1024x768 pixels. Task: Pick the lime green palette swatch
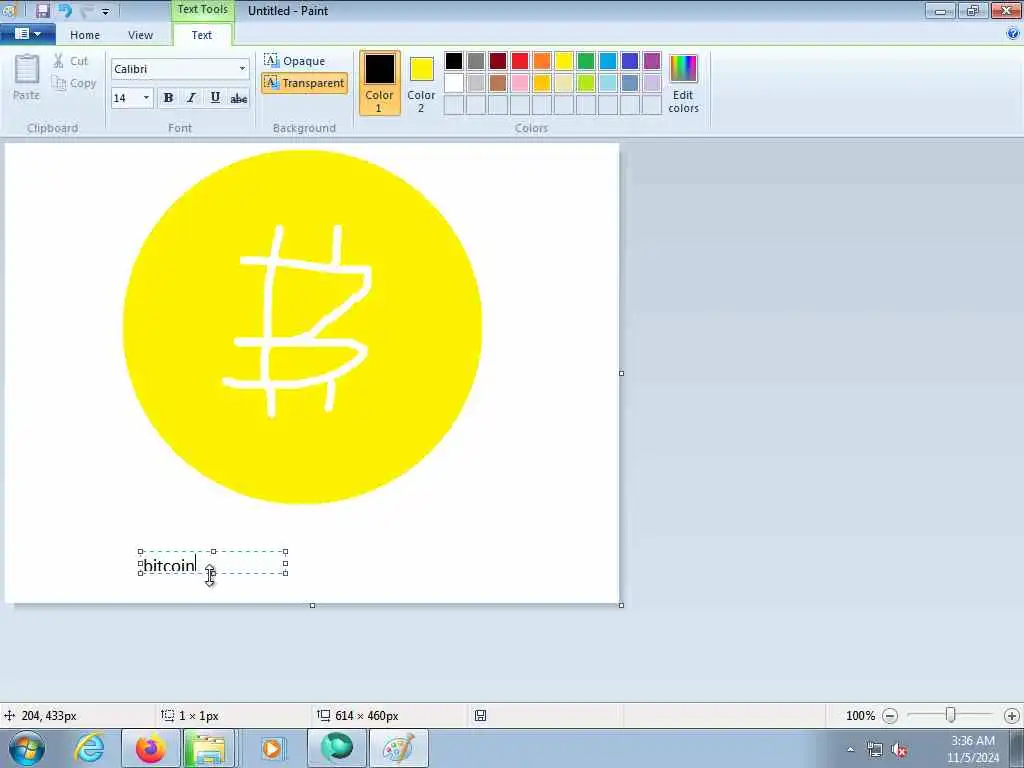point(586,83)
